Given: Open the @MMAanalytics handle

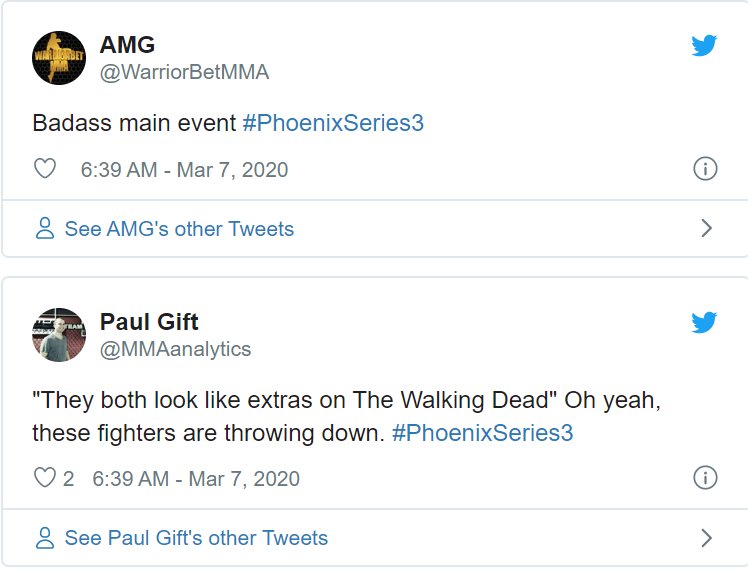Looking at the screenshot, I should pos(175,349).
